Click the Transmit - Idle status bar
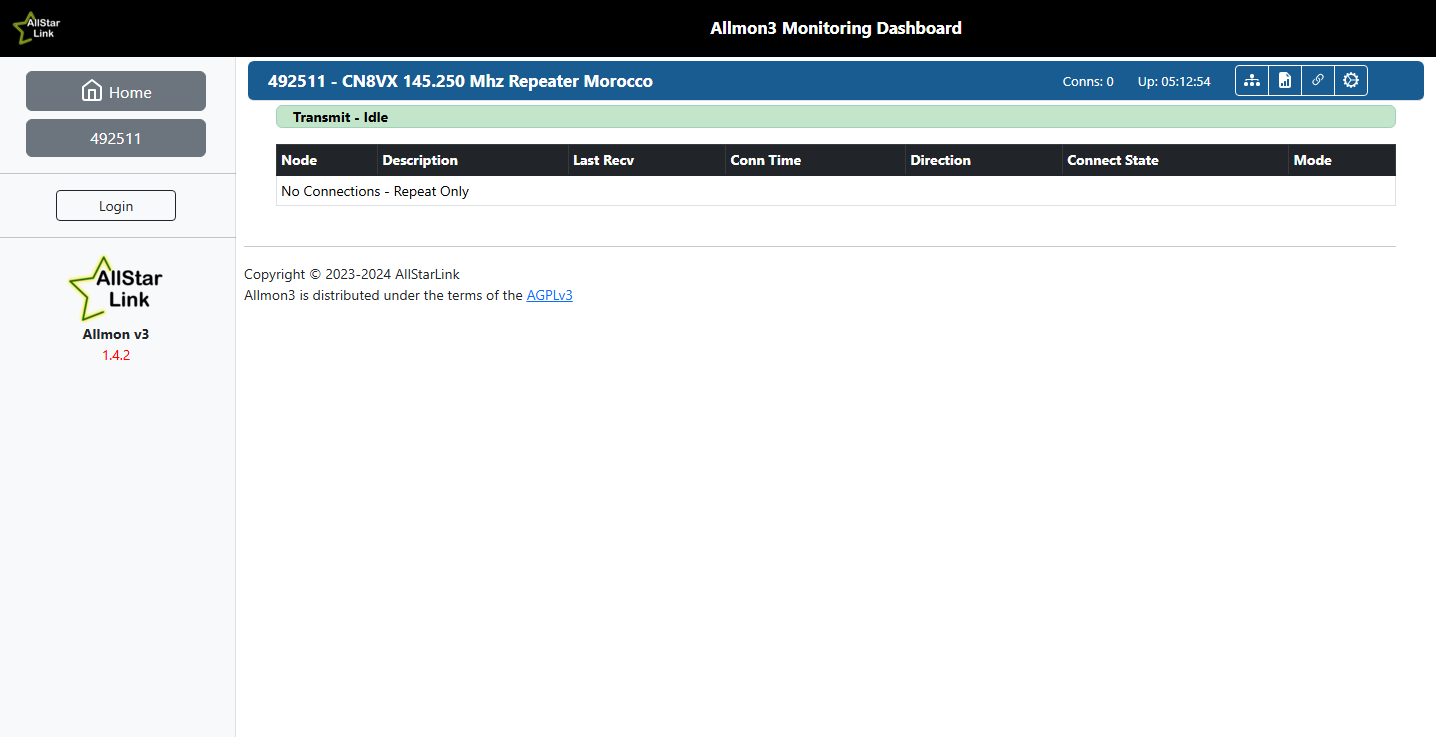Screen dimensions: 1436x737 (x=835, y=117)
